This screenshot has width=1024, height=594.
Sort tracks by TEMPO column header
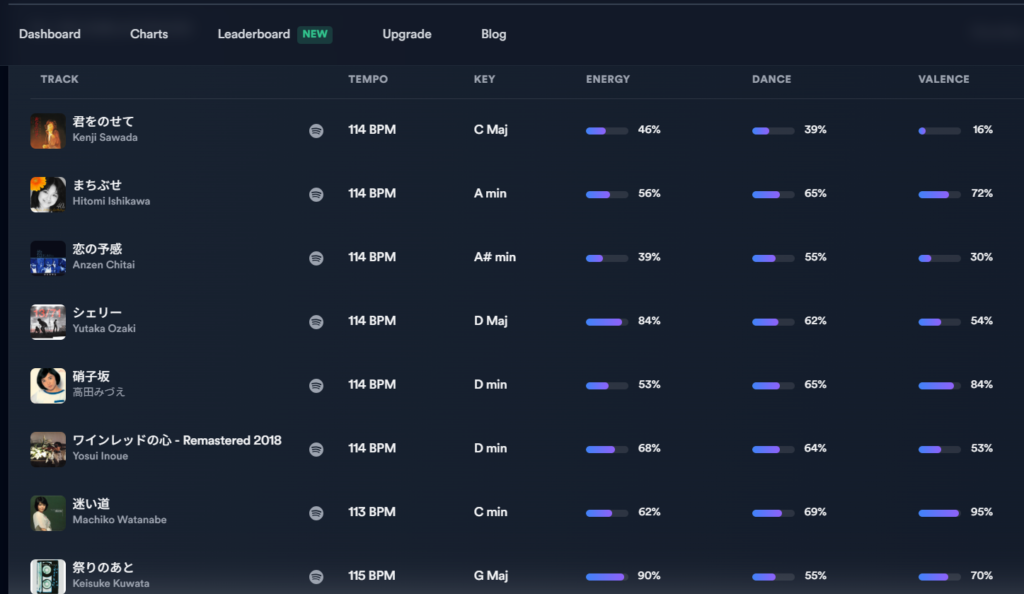pyautogui.click(x=368, y=79)
